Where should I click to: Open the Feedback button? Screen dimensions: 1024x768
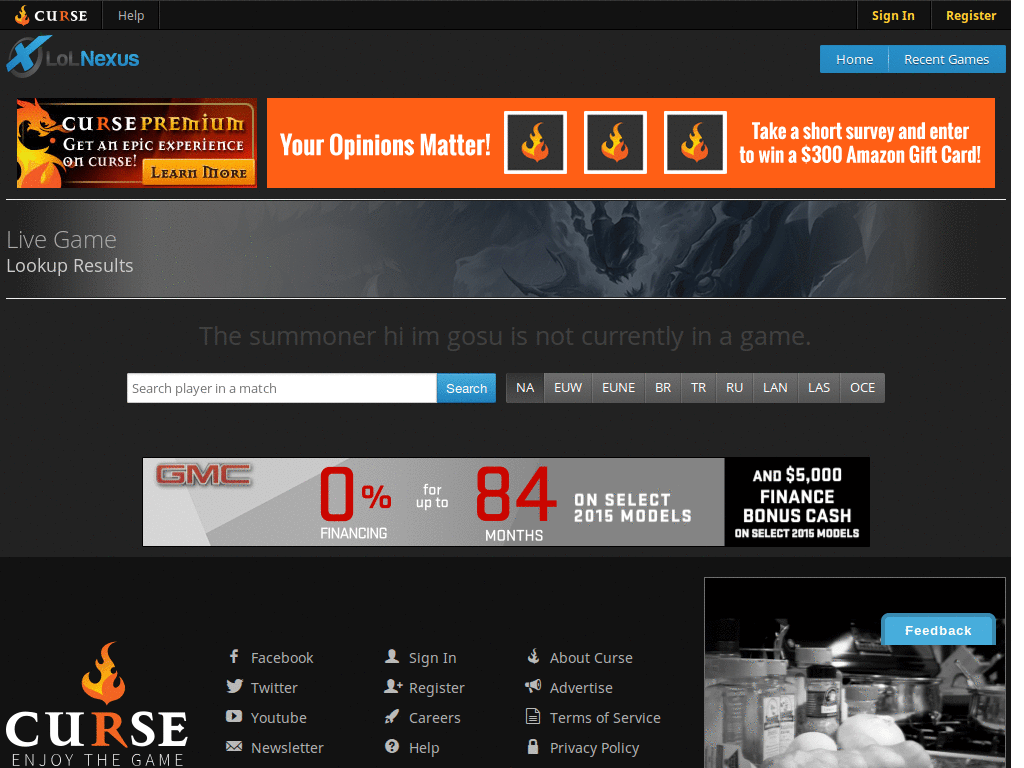[938, 630]
